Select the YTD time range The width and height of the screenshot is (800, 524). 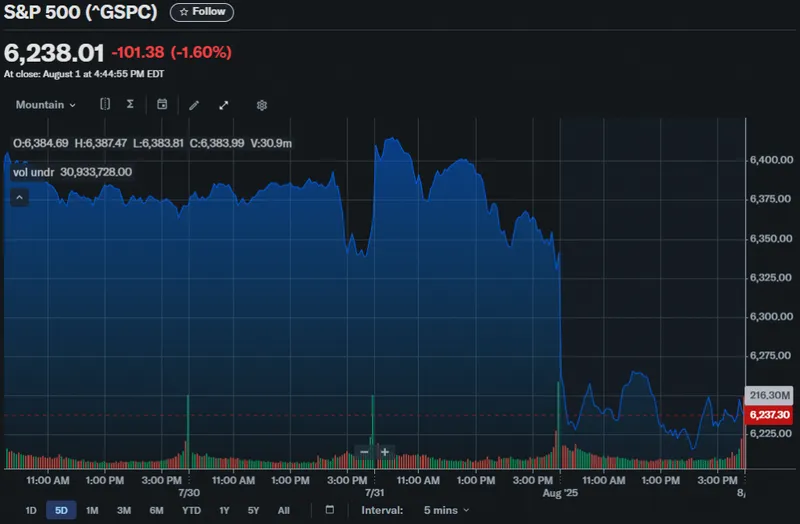(x=191, y=510)
